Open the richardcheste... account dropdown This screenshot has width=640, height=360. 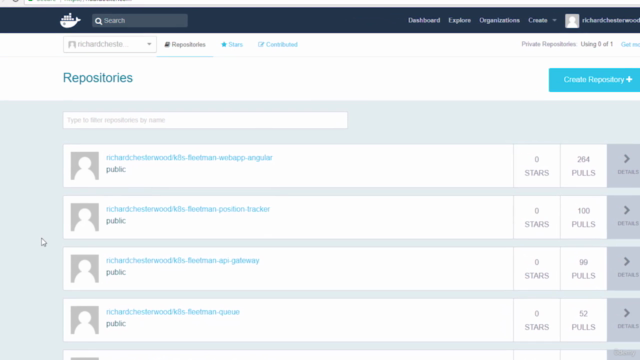[x=109, y=44]
